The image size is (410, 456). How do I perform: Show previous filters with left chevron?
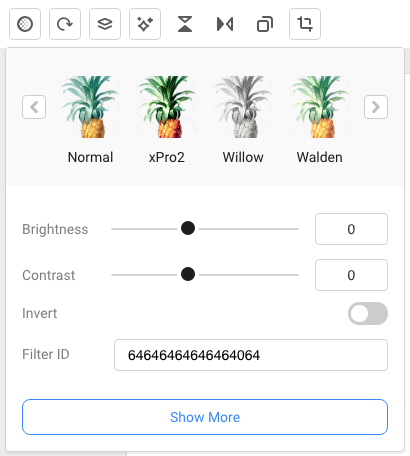34,107
